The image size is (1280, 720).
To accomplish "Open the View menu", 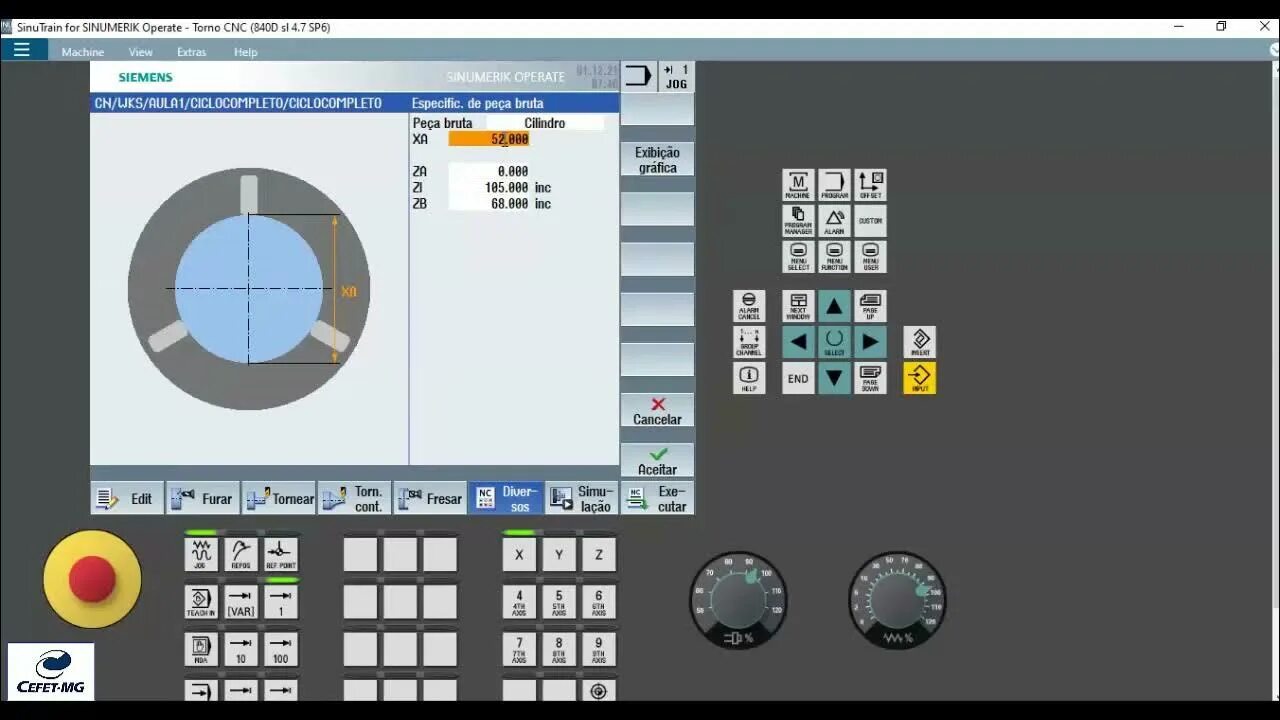I will pyautogui.click(x=141, y=52).
